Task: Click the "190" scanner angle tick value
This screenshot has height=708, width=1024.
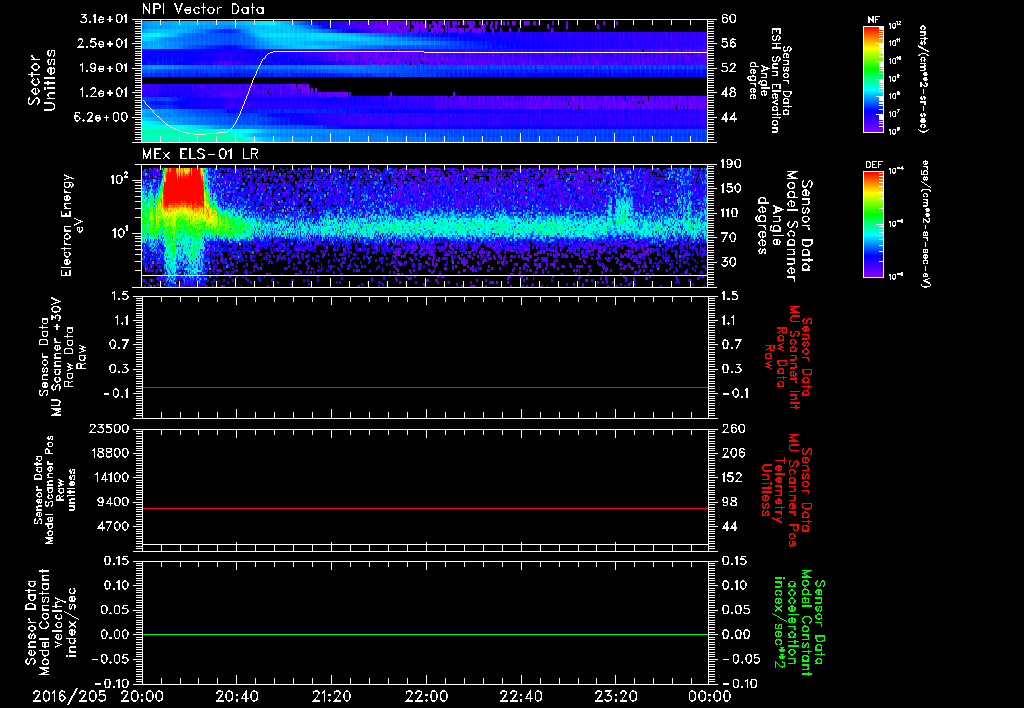Action: (731, 164)
